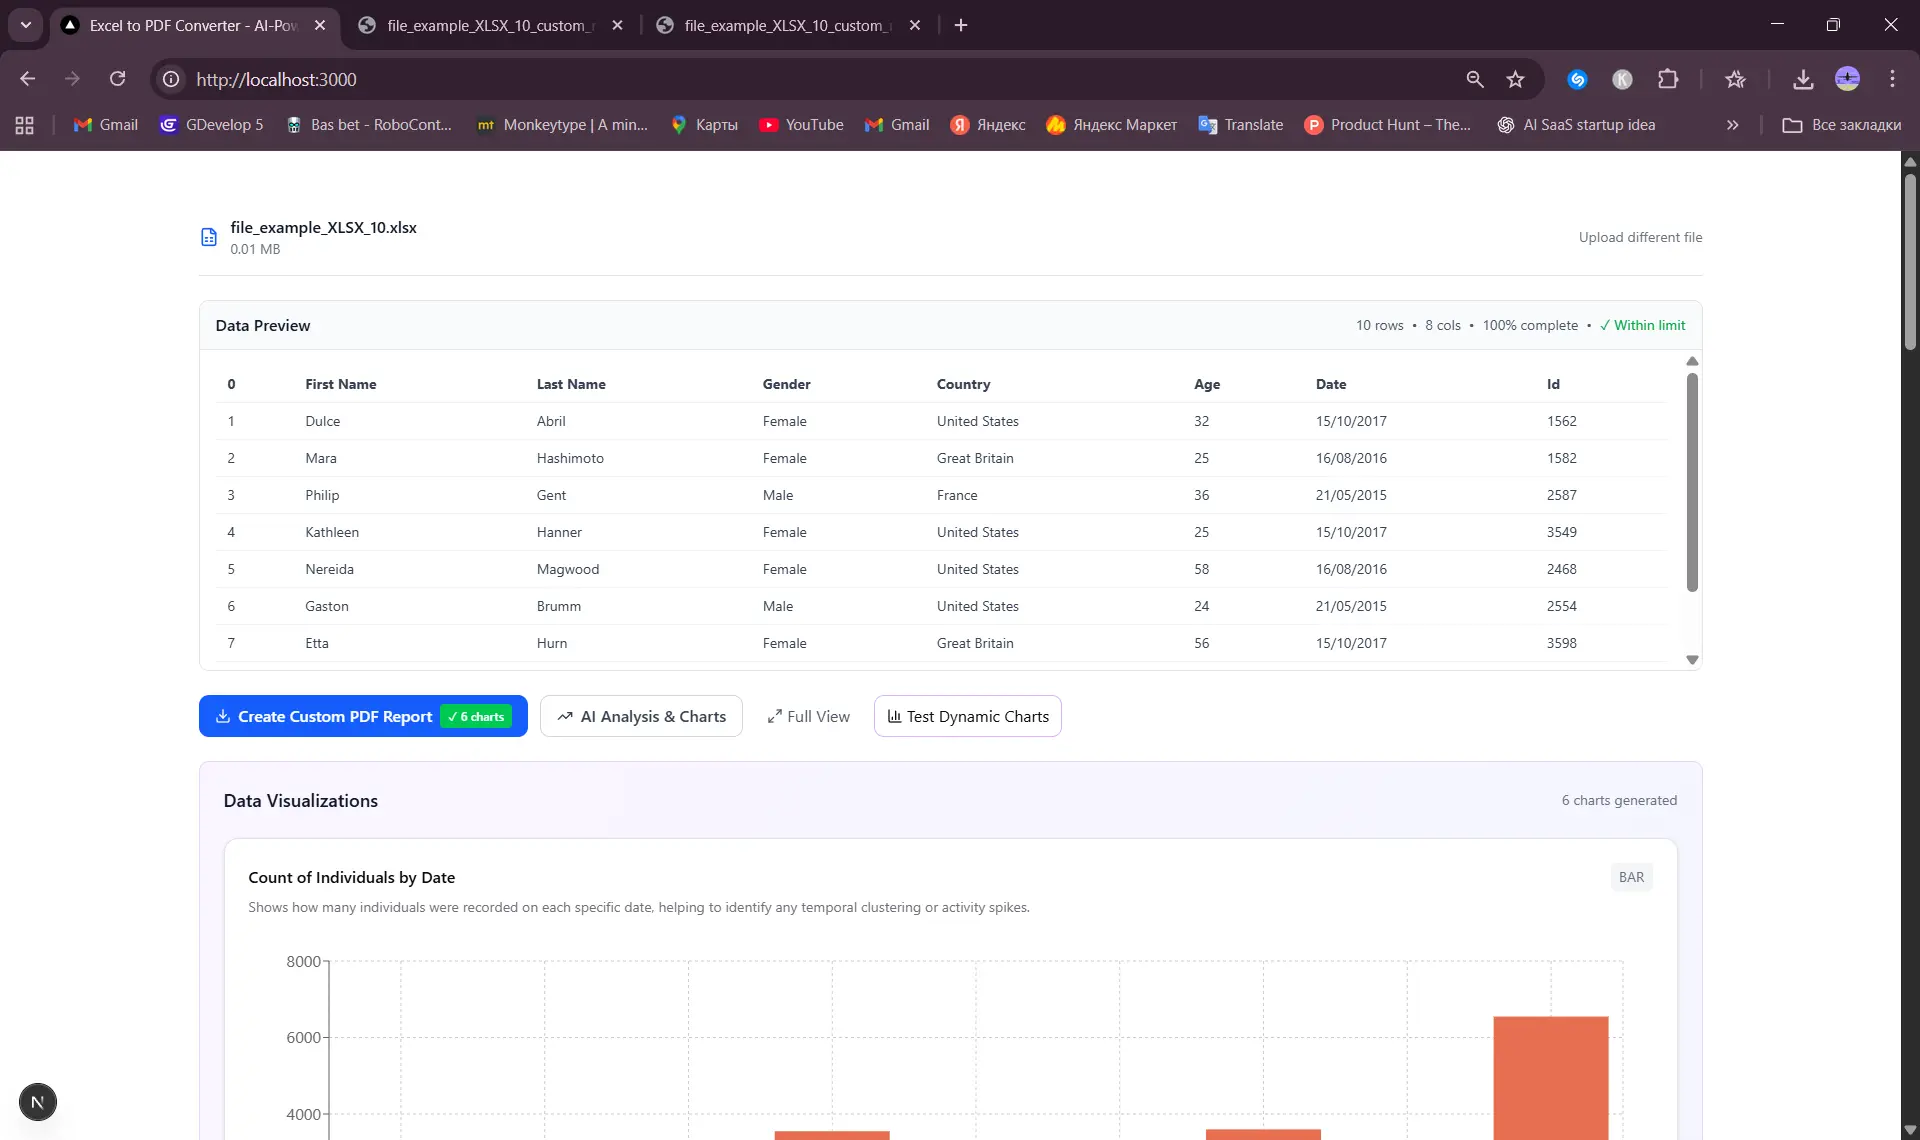Click the Brumm last name cell
This screenshot has height=1140, width=1920.
559,606
